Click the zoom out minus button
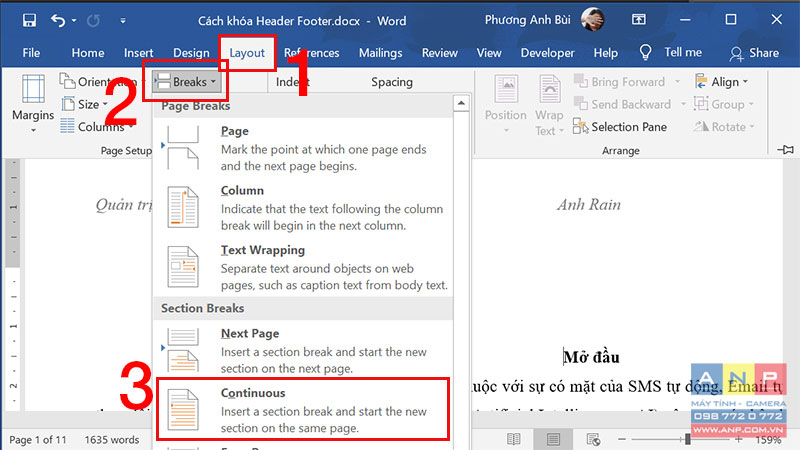The height and width of the screenshot is (450, 800). click(621, 439)
